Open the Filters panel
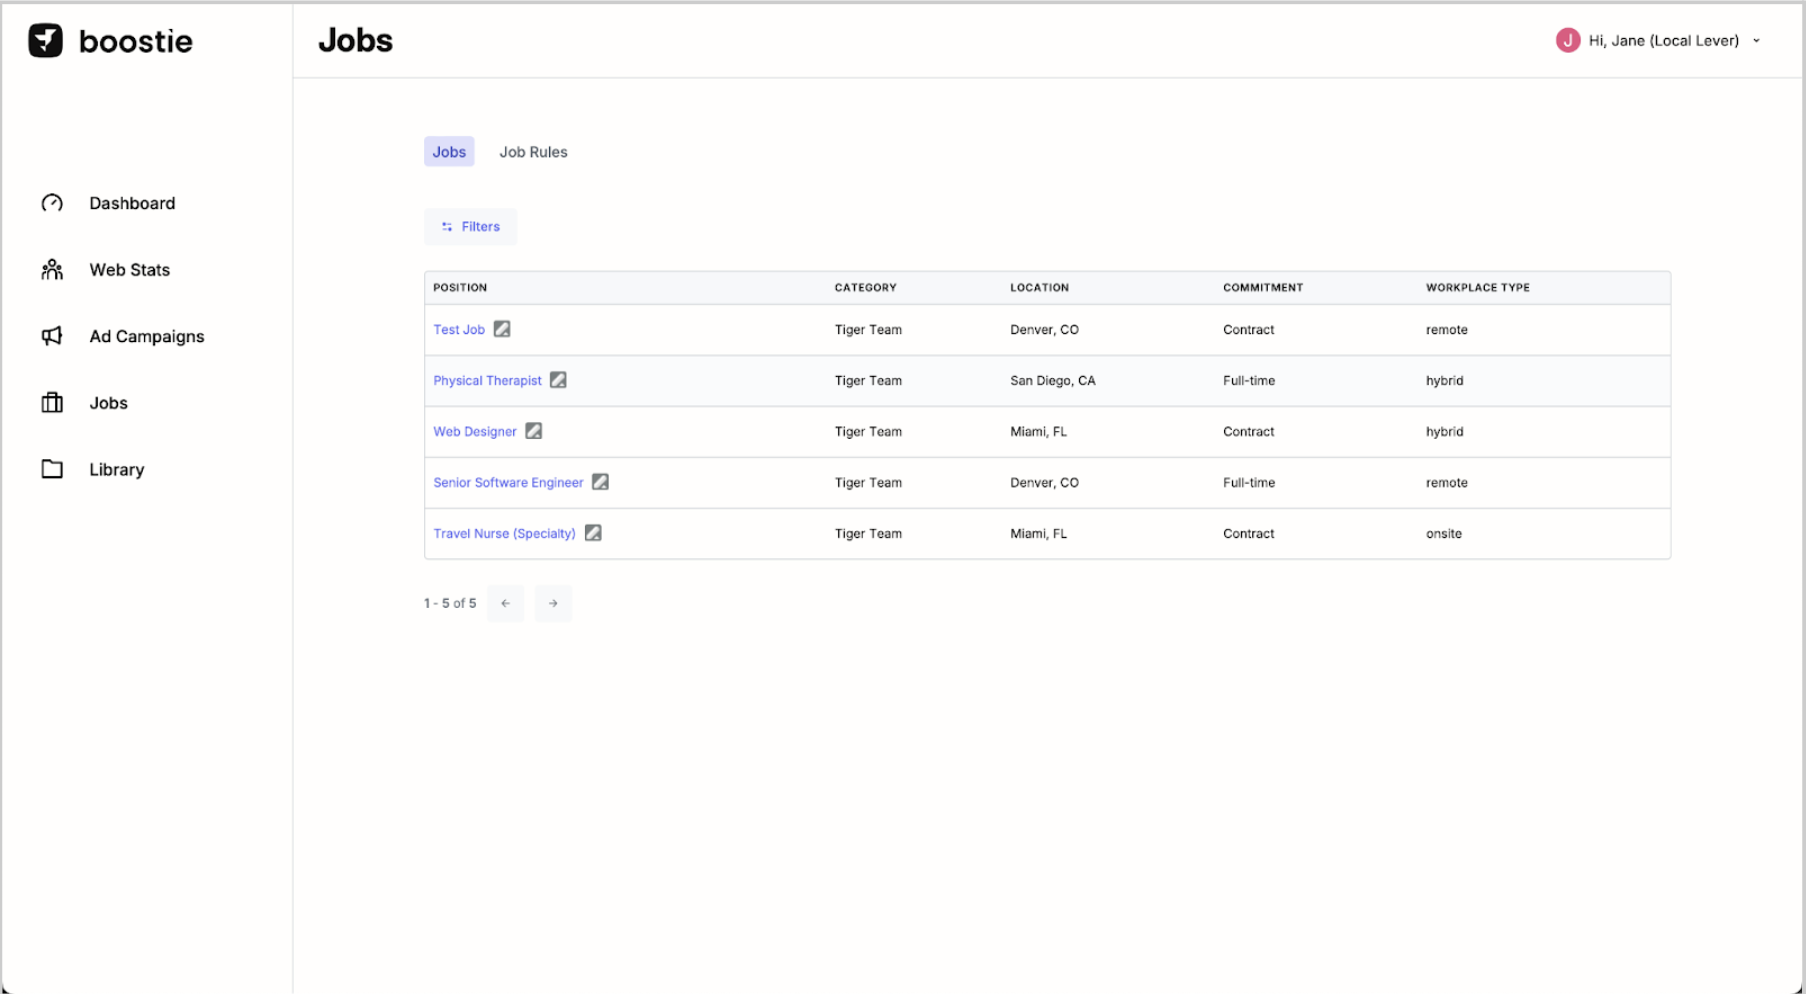The width and height of the screenshot is (1810, 994). pos(470,227)
